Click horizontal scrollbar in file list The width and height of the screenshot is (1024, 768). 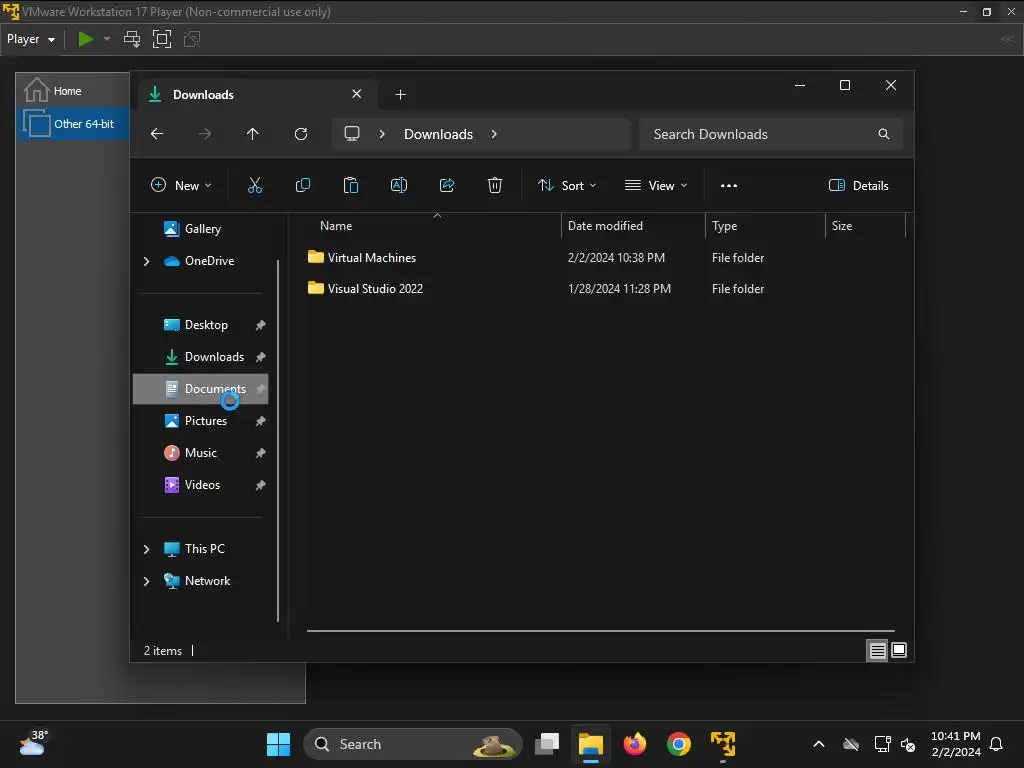tap(601, 631)
